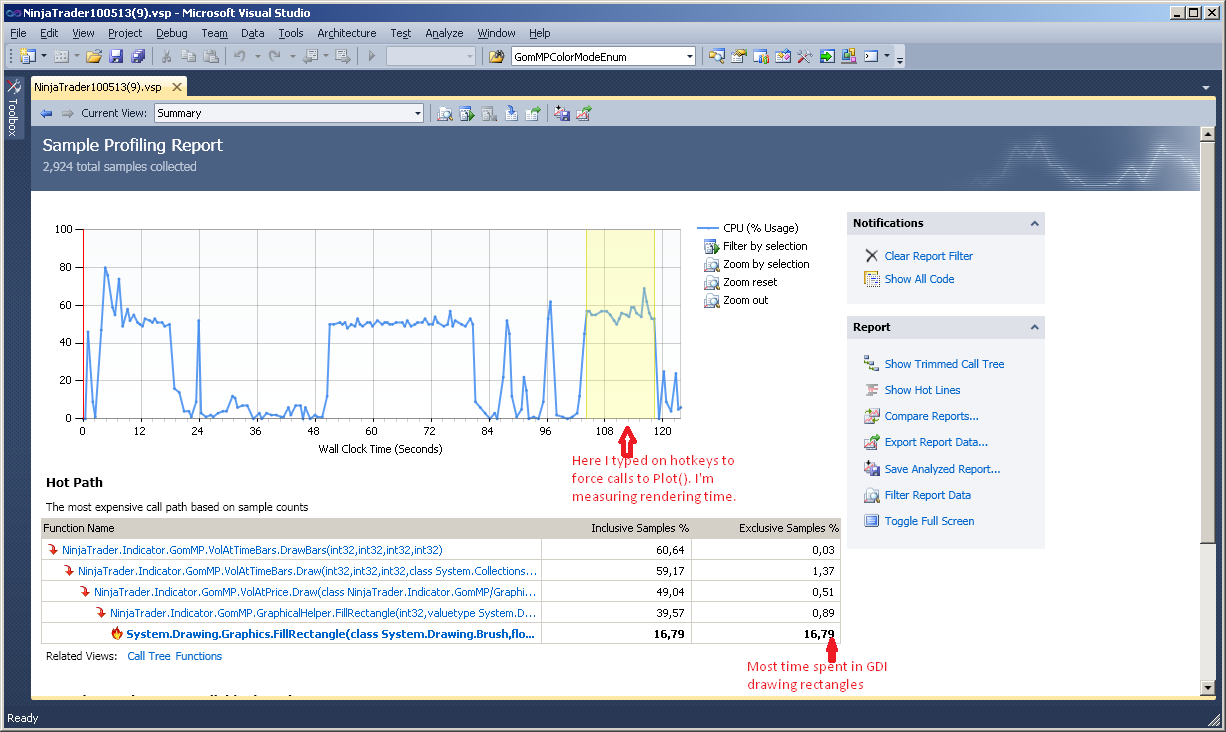Open toolbar options overflow arrow
The width and height of the screenshot is (1226, 732).
(x=899, y=59)
